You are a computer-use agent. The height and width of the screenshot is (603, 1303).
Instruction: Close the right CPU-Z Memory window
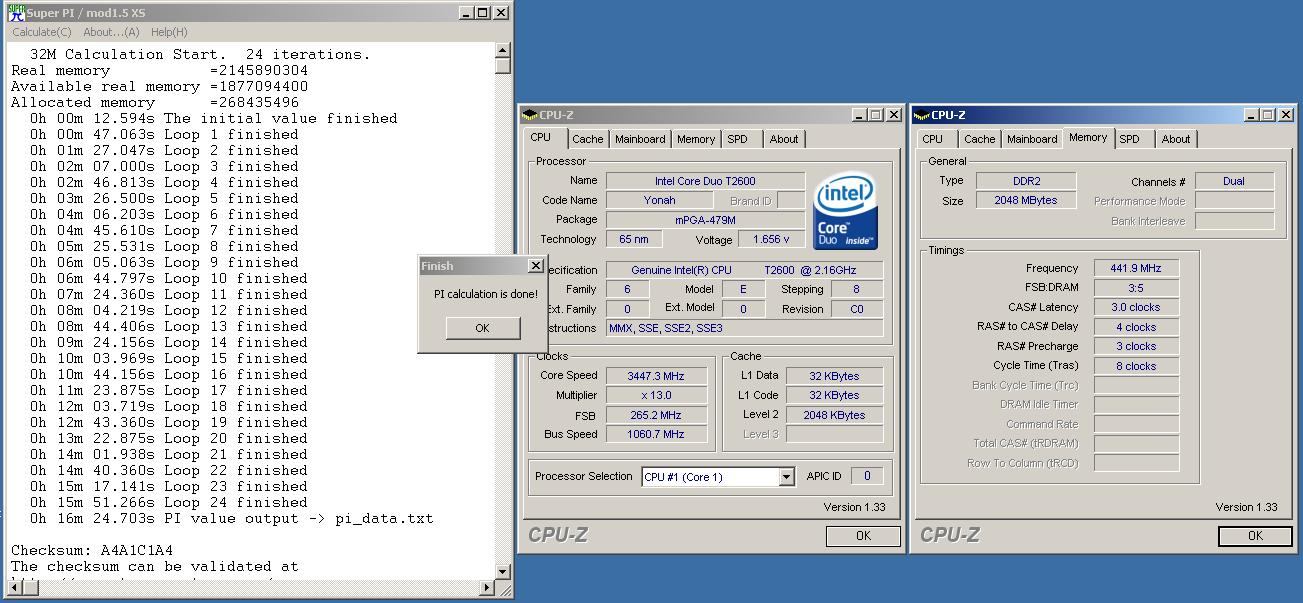1285,115
